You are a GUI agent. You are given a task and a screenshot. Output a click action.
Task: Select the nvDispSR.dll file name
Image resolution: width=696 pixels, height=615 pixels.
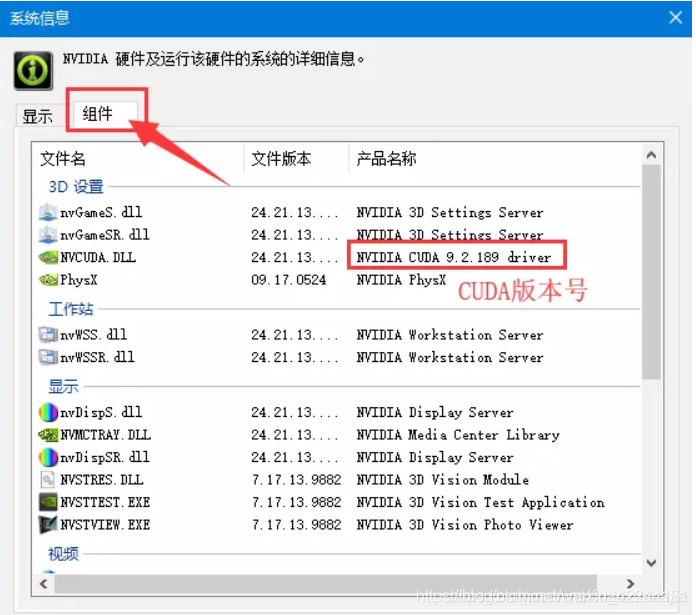(x=105, y=457)
